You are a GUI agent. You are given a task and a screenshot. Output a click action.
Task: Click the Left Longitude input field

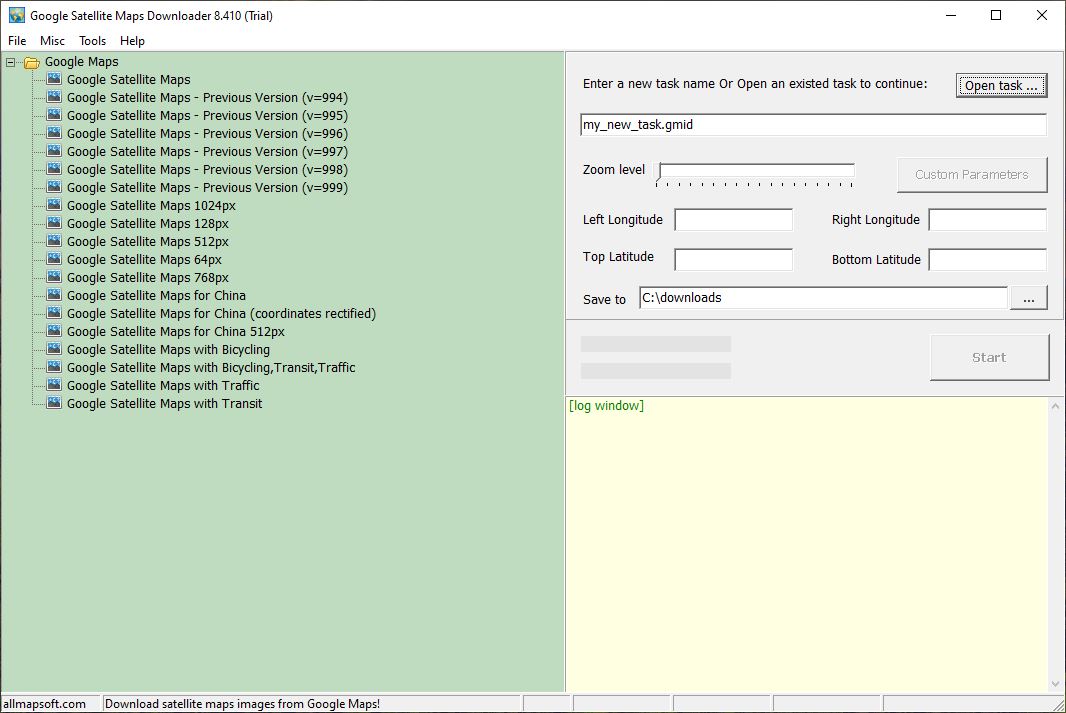point(733,220)
